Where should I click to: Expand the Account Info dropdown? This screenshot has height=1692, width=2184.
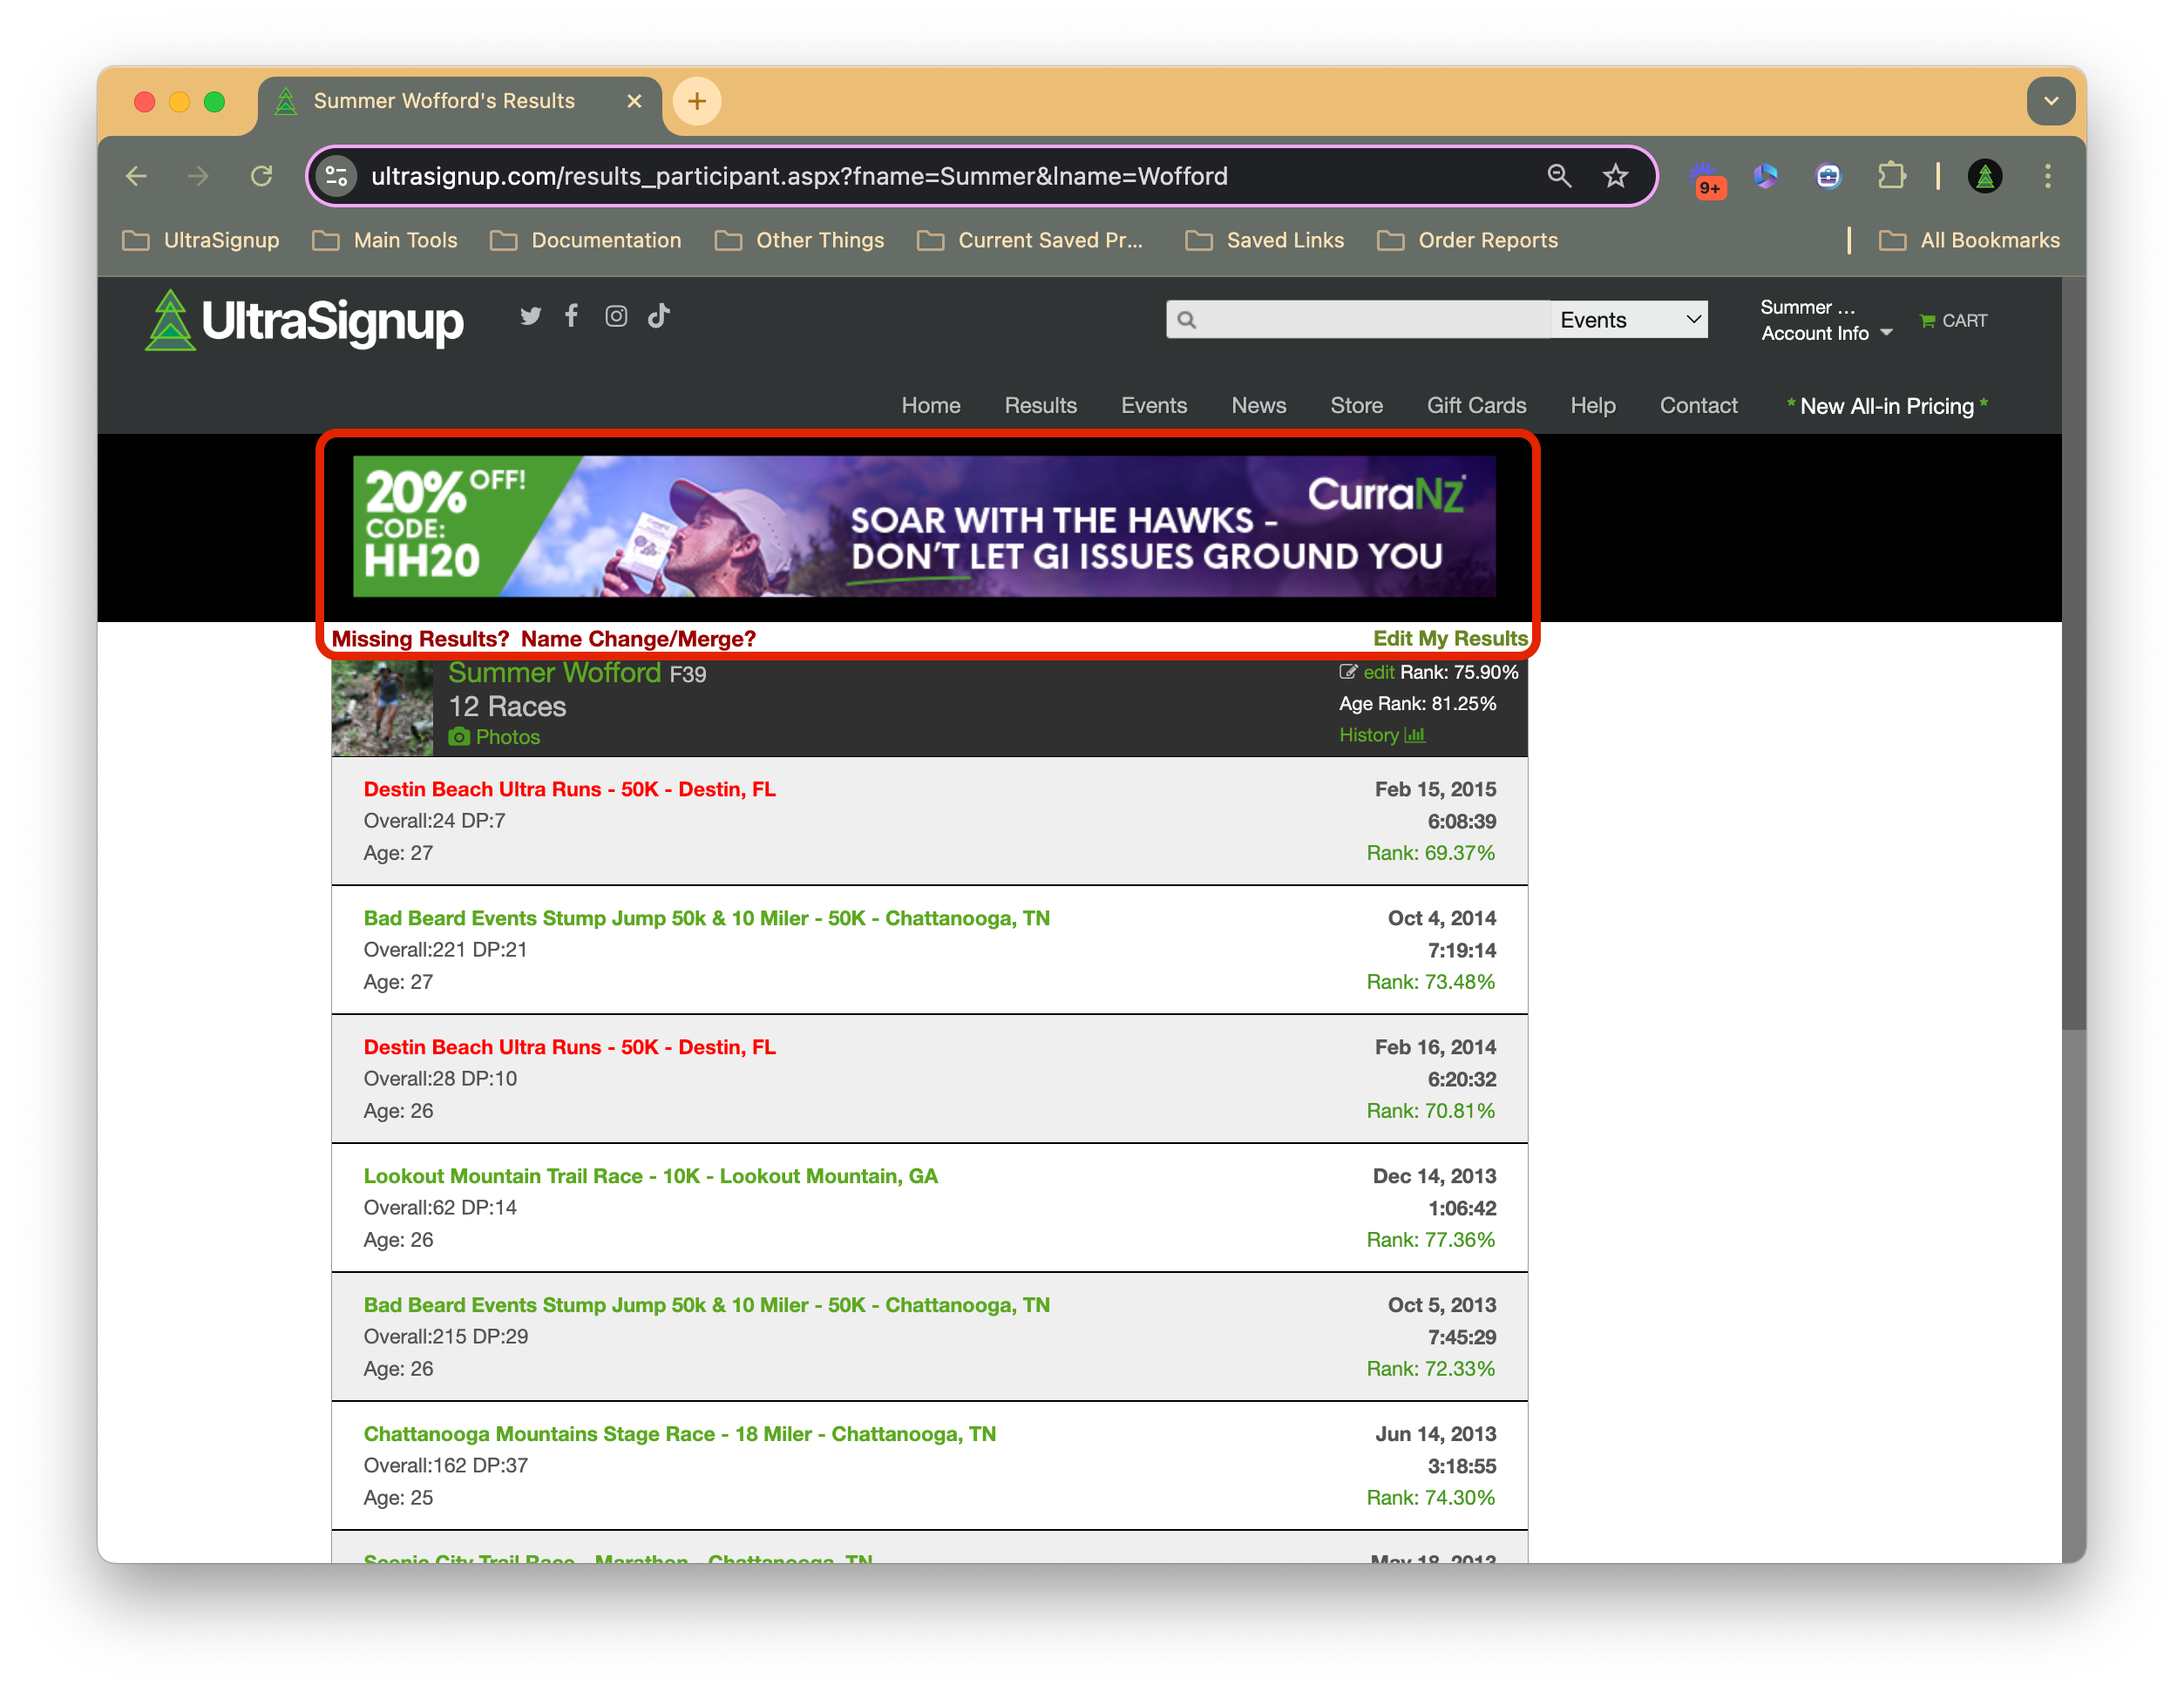click(1826, 333)
